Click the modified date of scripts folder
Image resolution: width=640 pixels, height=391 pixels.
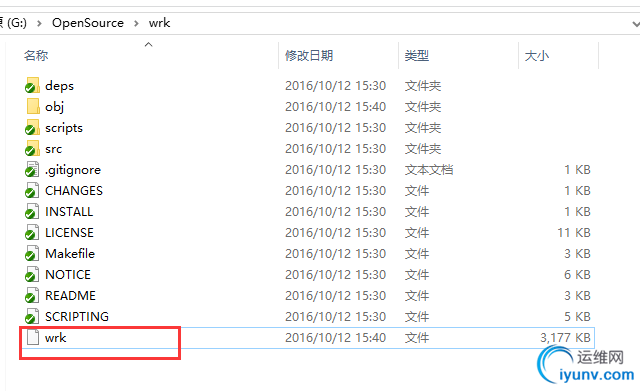(x=336, y=128)
